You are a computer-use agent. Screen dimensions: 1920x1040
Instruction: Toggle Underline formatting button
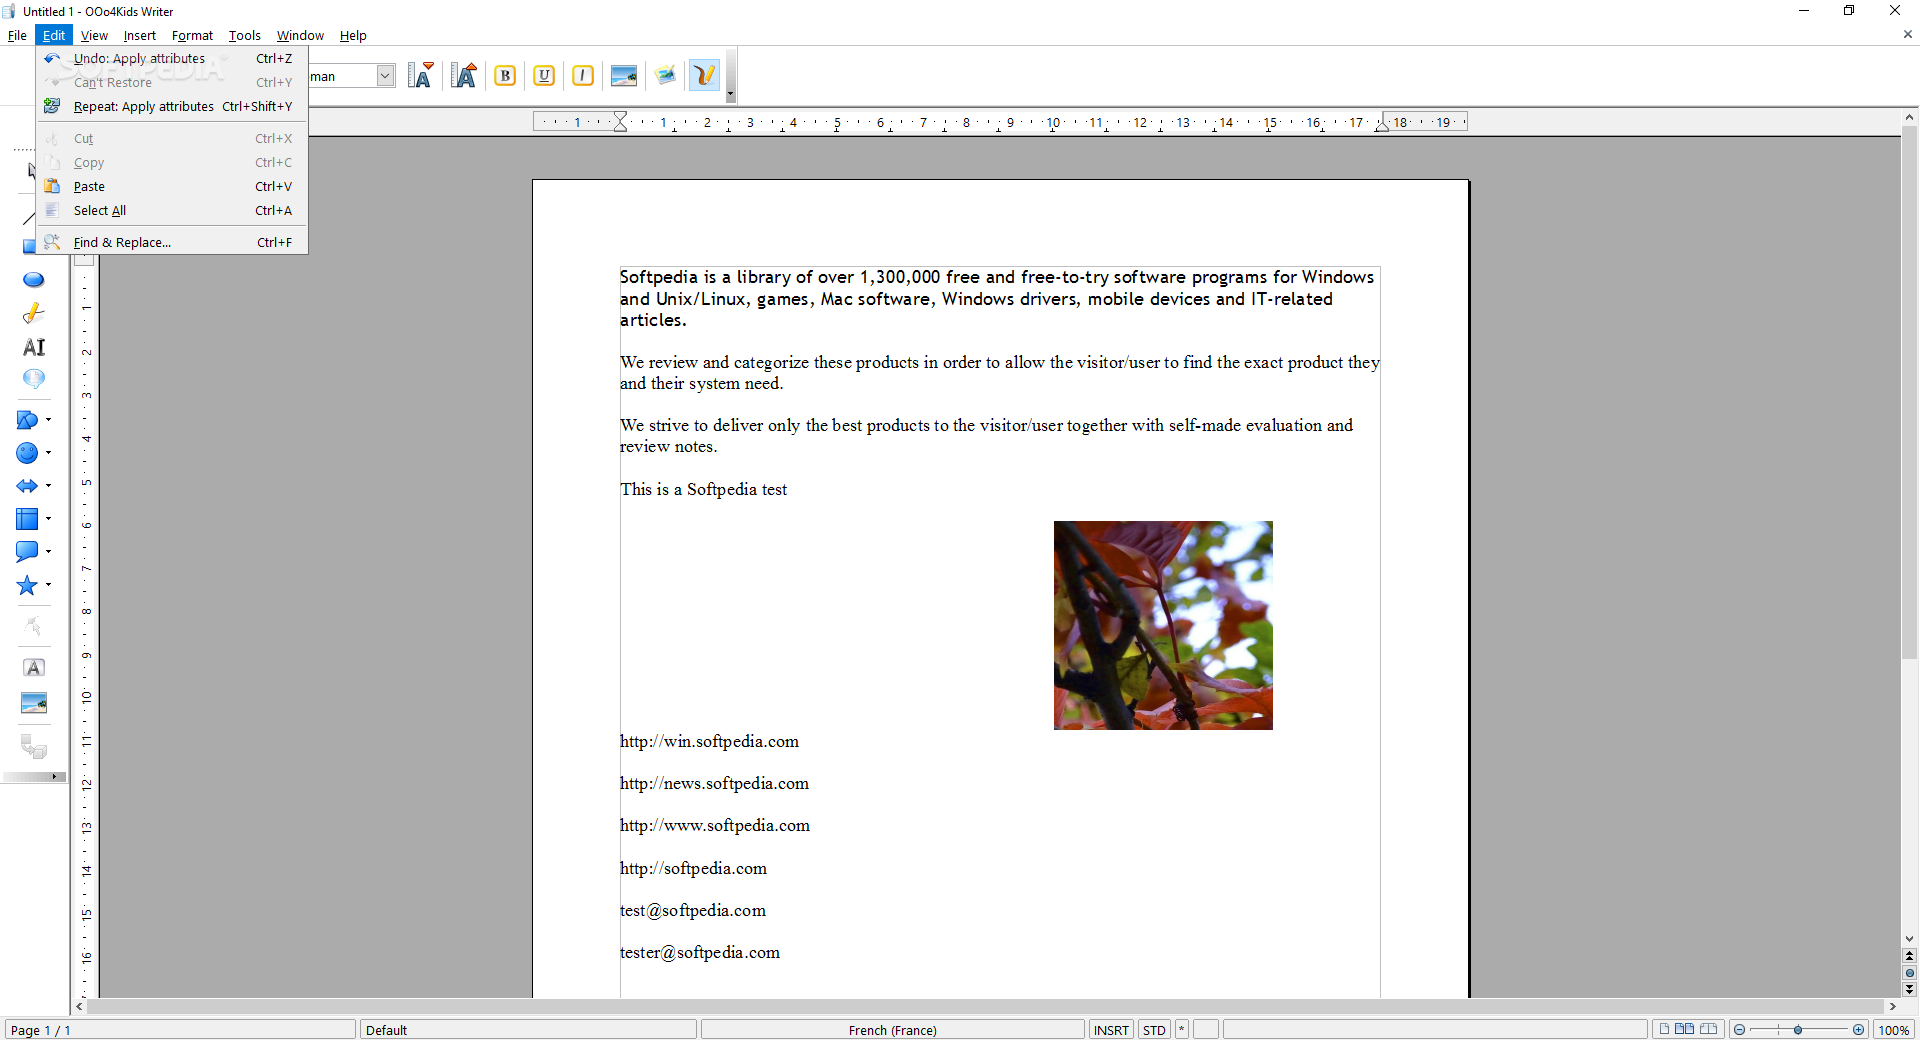tap(544, 76)
